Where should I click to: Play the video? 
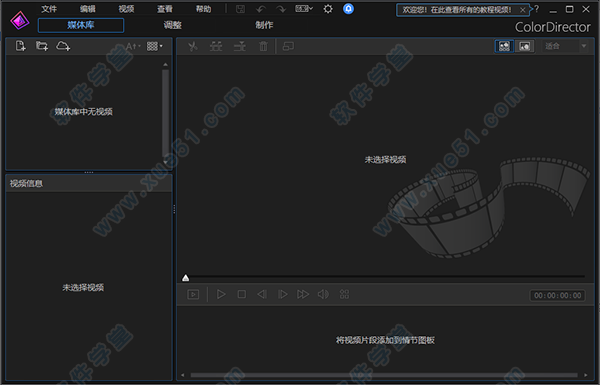pos(221,294)
